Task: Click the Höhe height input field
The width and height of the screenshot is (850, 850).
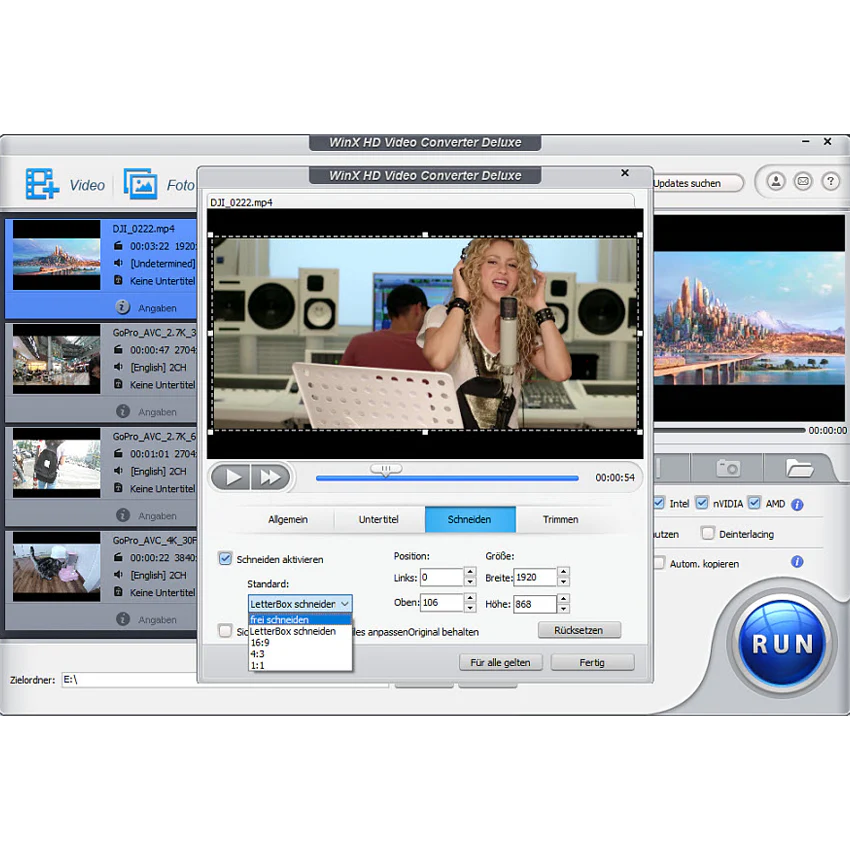Action: coord(535,603)
